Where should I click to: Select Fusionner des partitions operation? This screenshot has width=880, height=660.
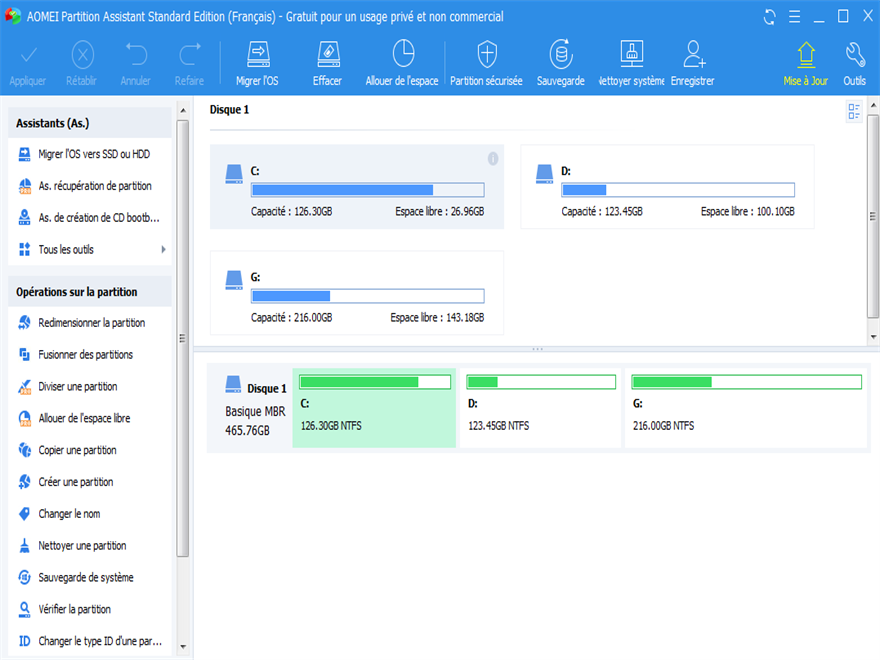tap(90, 355)
